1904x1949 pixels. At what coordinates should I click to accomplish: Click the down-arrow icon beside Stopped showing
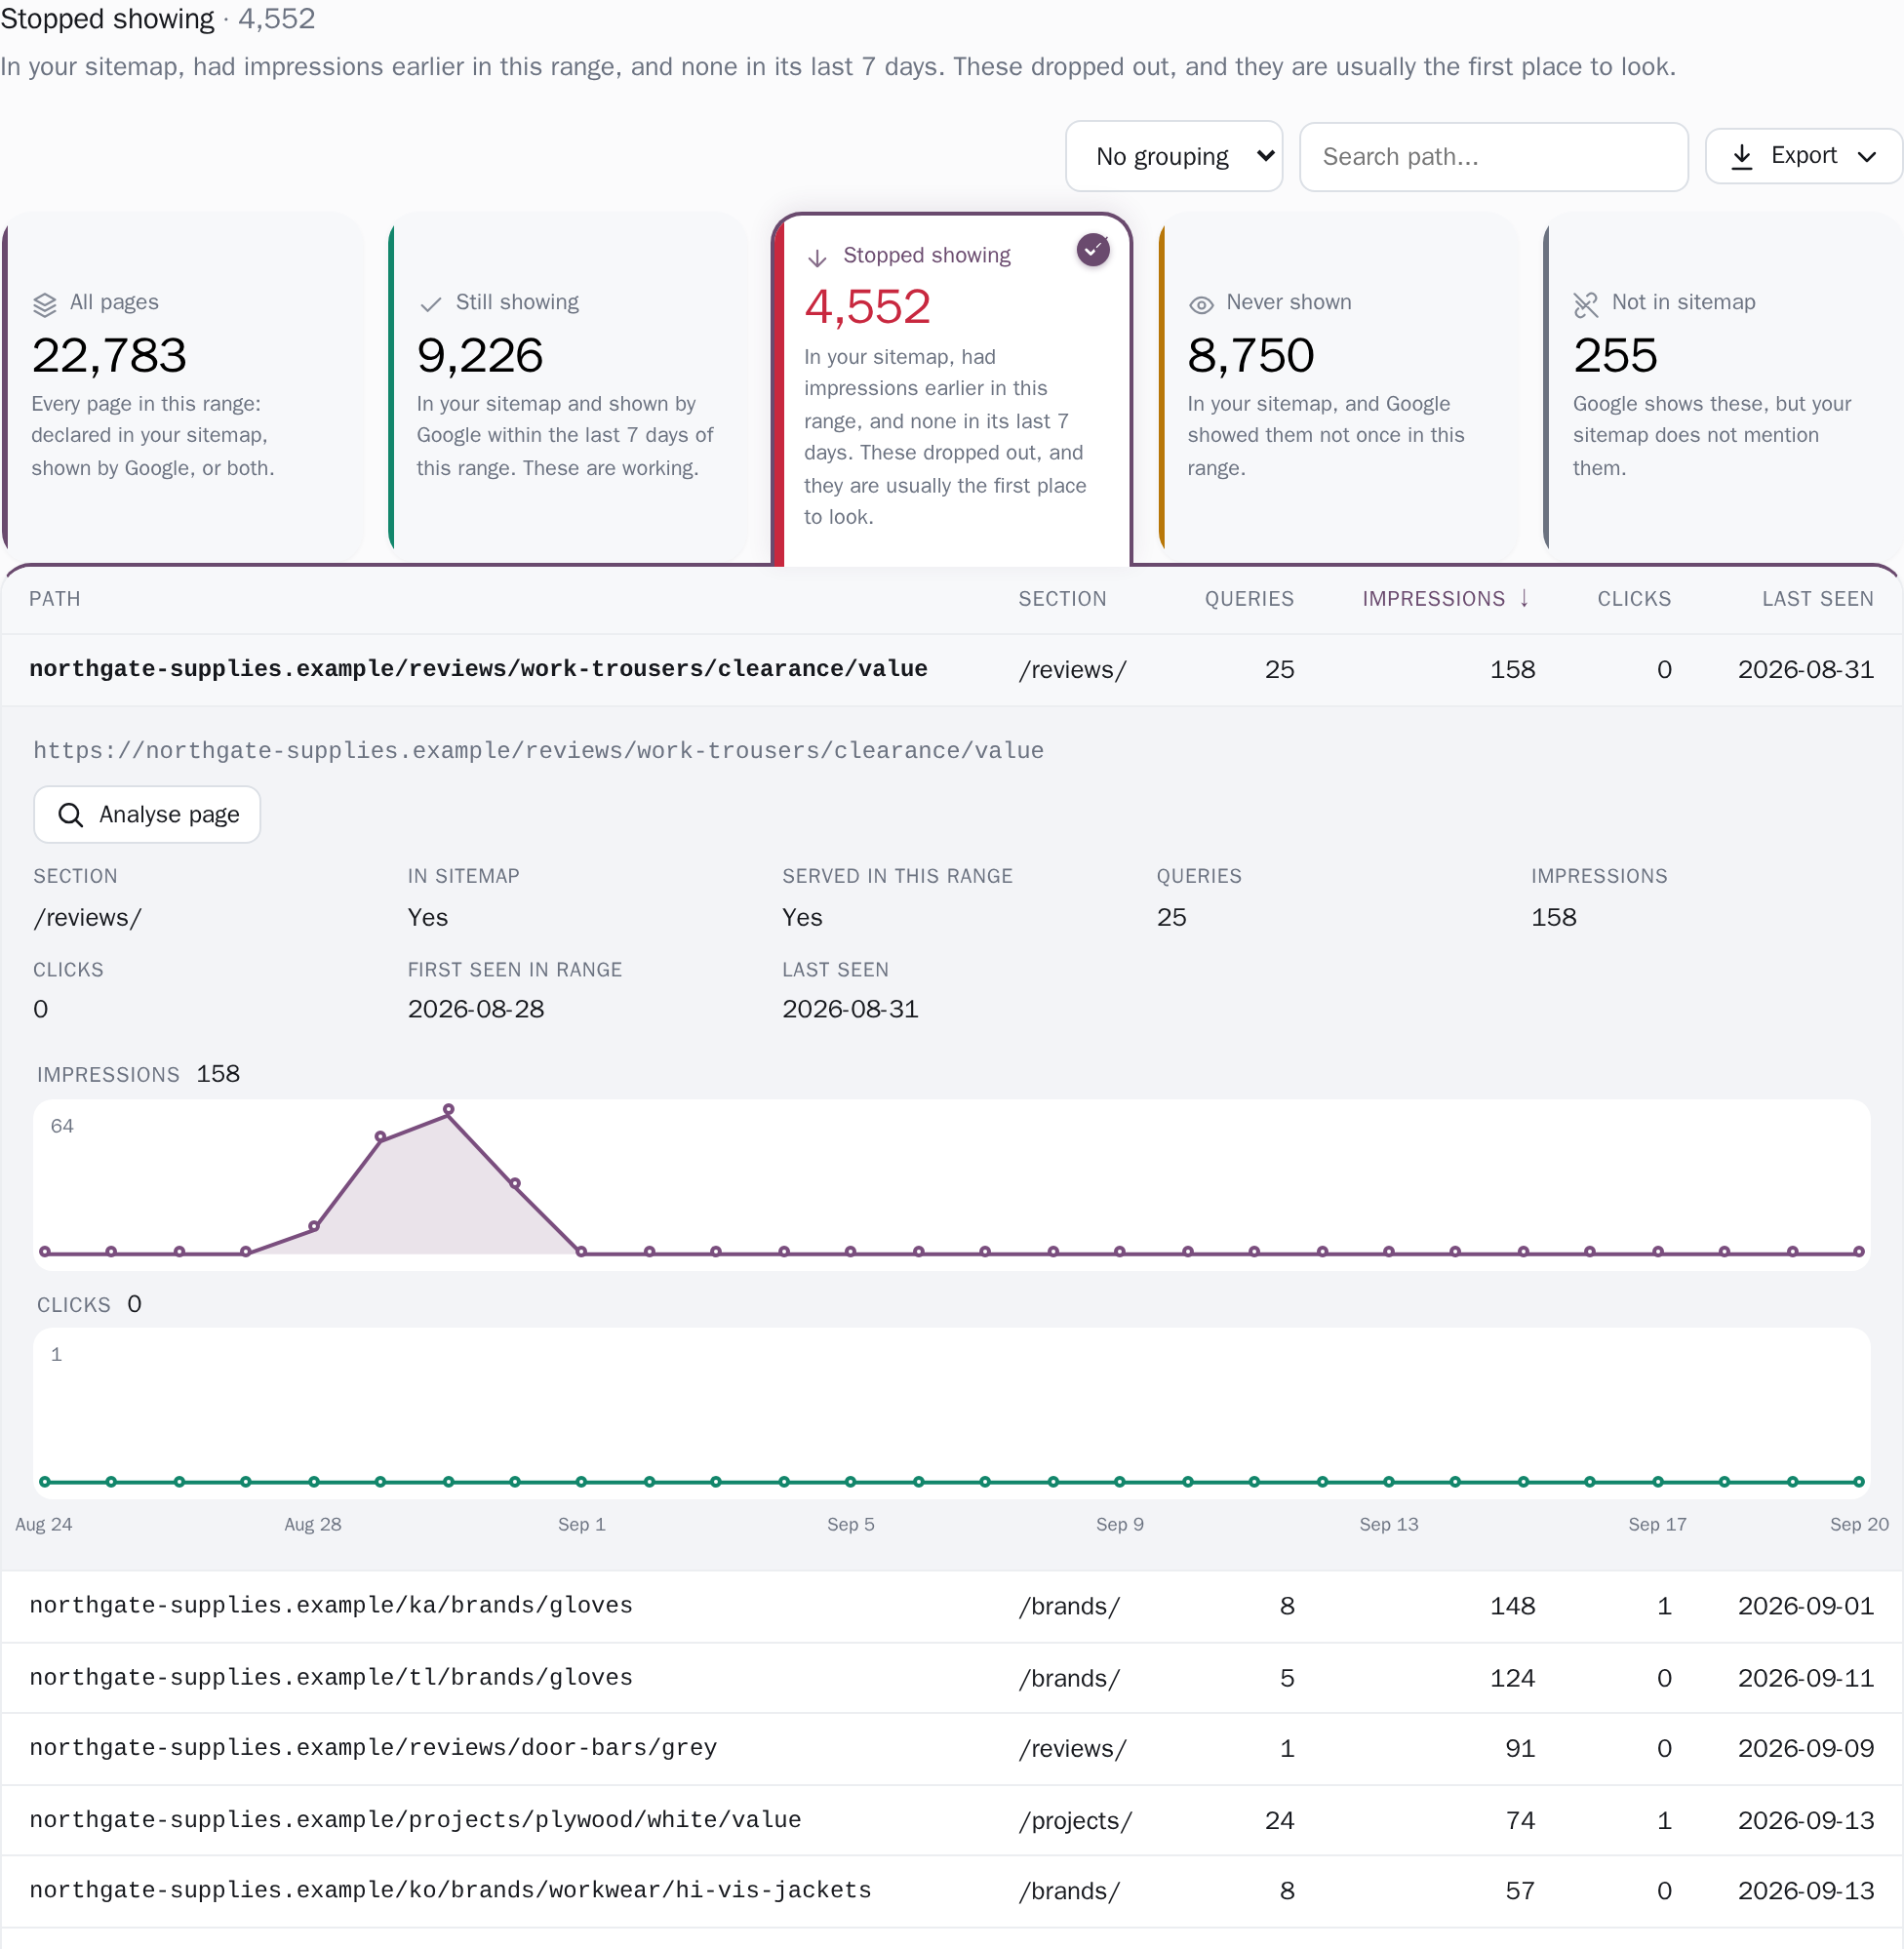click(x=817, y=258)
